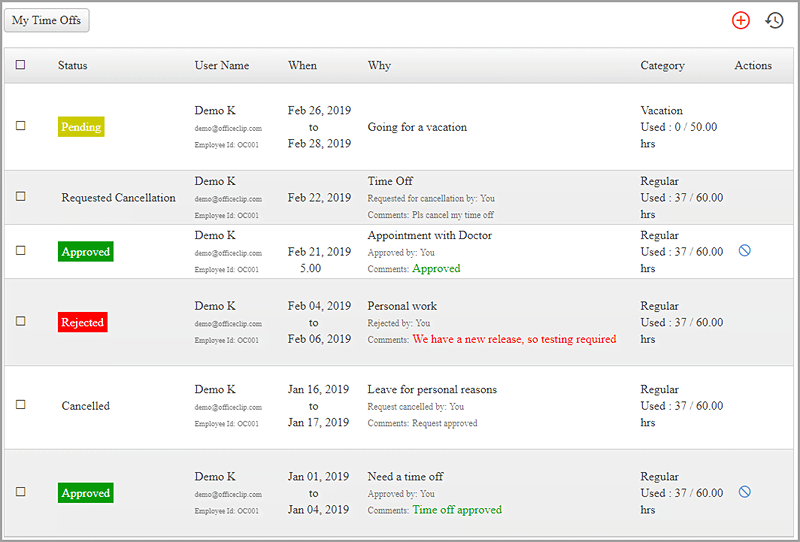Add a new time off request

coord(741,20)
